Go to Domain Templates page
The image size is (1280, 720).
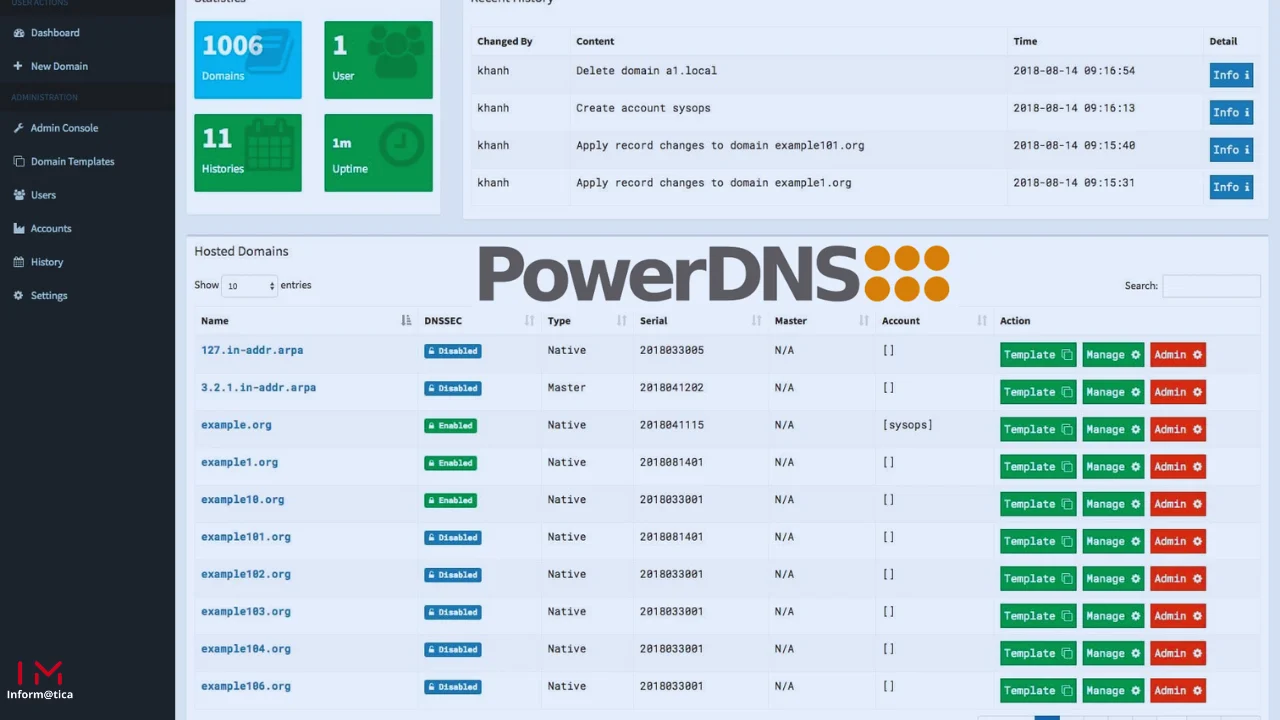click(x=72, y=161)
